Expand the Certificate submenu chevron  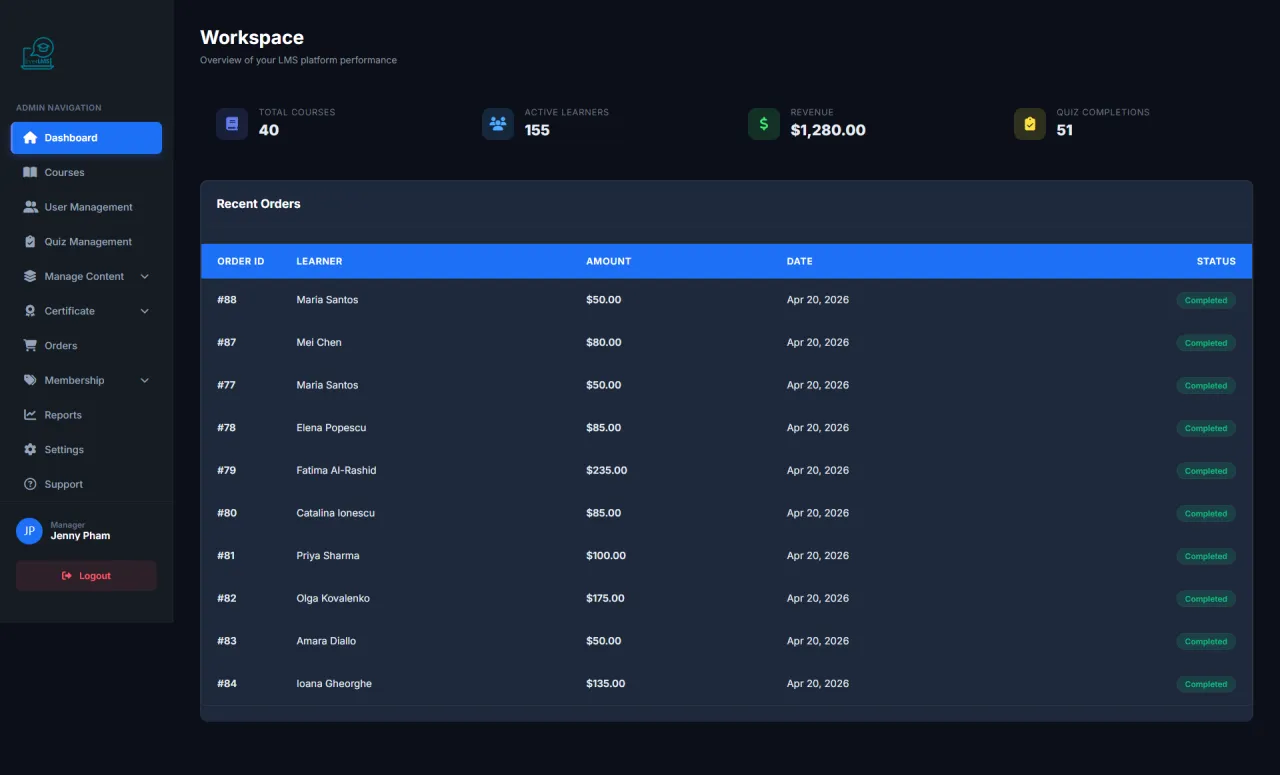pos(144,311)
